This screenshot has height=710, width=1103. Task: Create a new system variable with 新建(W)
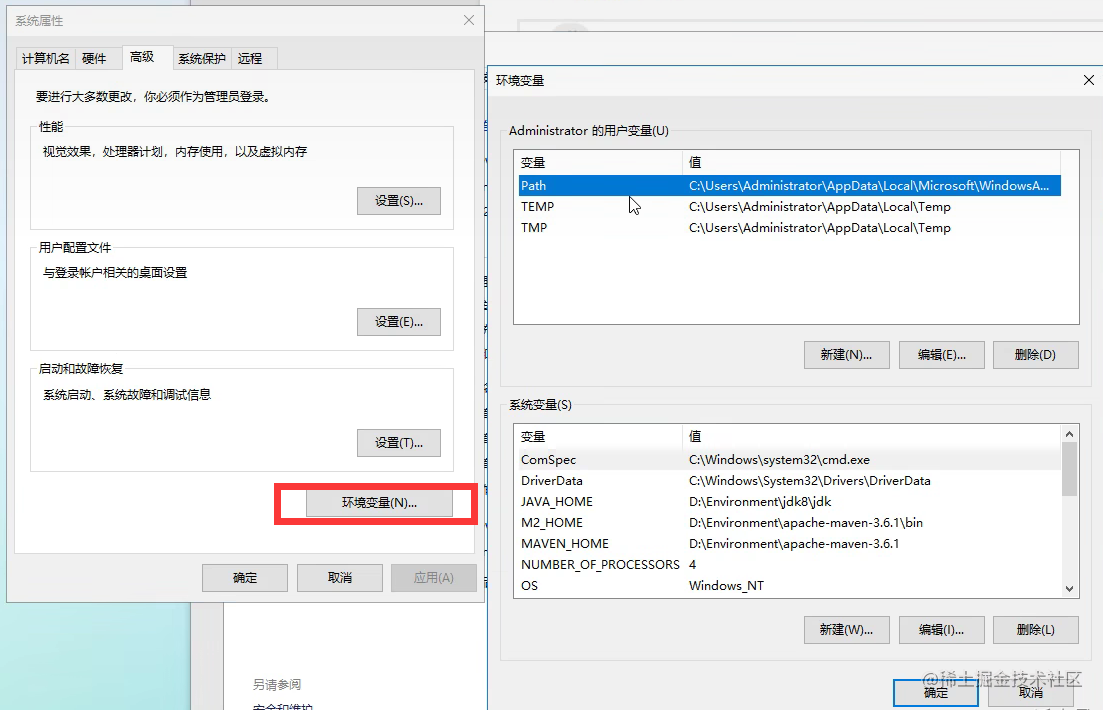click(846, 630)
